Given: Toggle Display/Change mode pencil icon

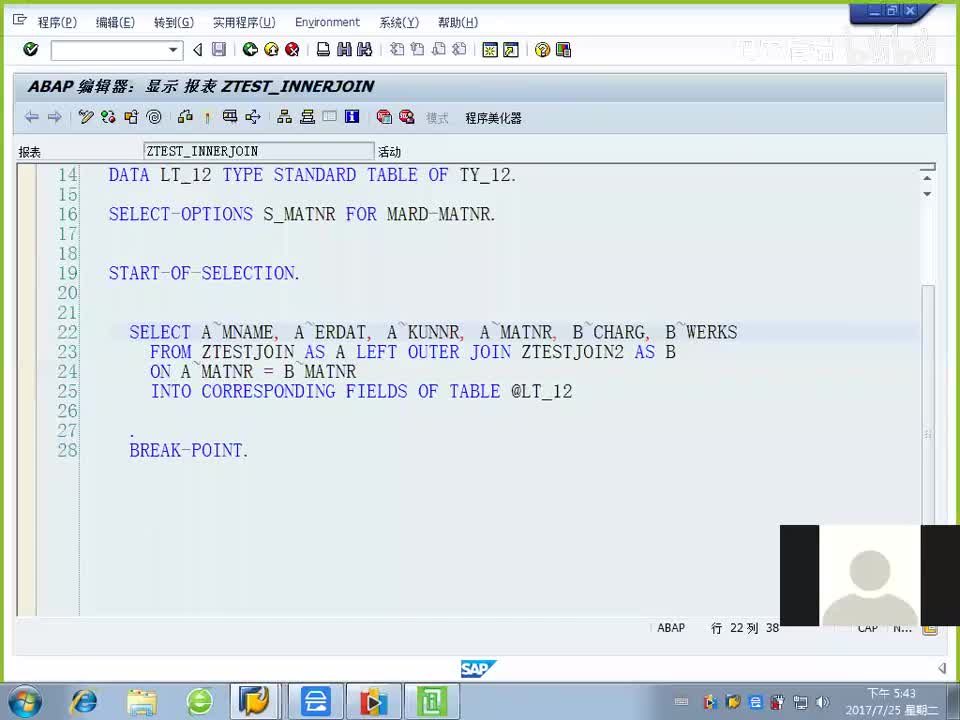Looking at the screenshot, I should (x=86, y=117).
